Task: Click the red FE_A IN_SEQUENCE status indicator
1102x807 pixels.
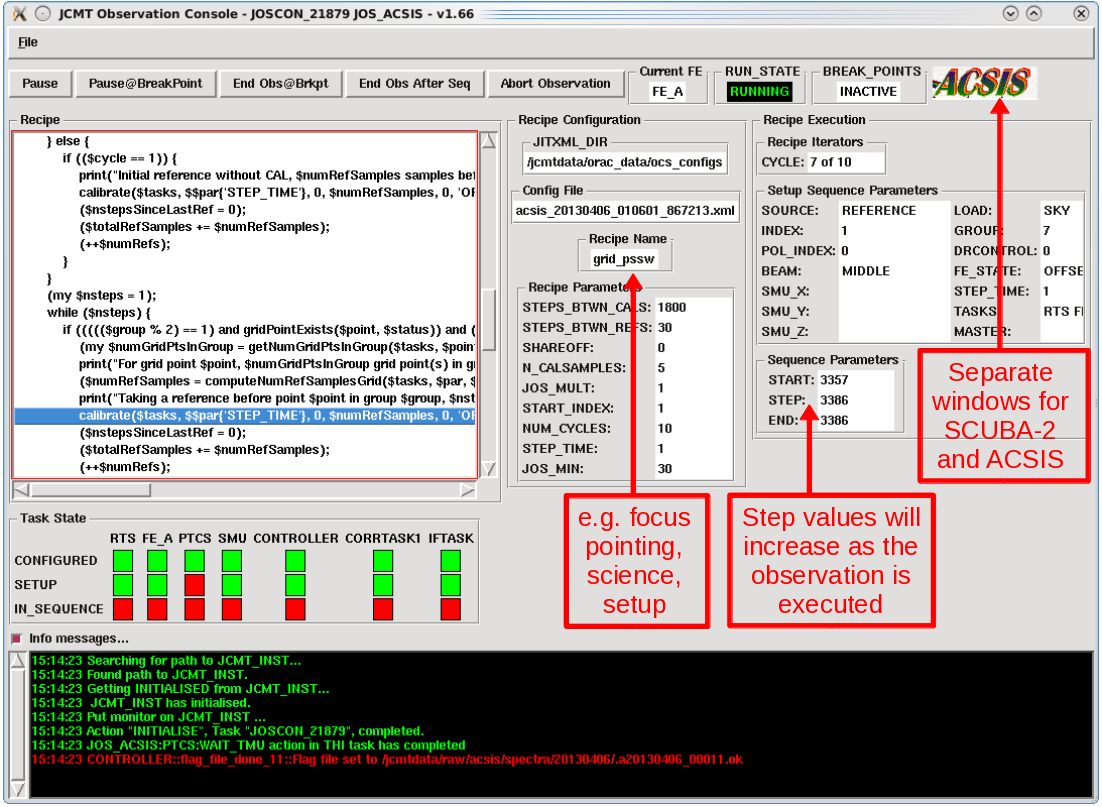Action: pos(158,608)
